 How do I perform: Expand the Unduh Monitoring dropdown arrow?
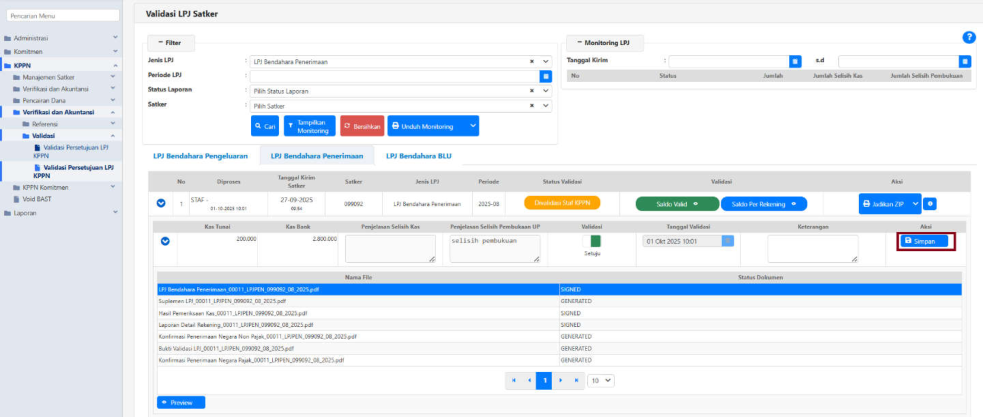(472, 126)
